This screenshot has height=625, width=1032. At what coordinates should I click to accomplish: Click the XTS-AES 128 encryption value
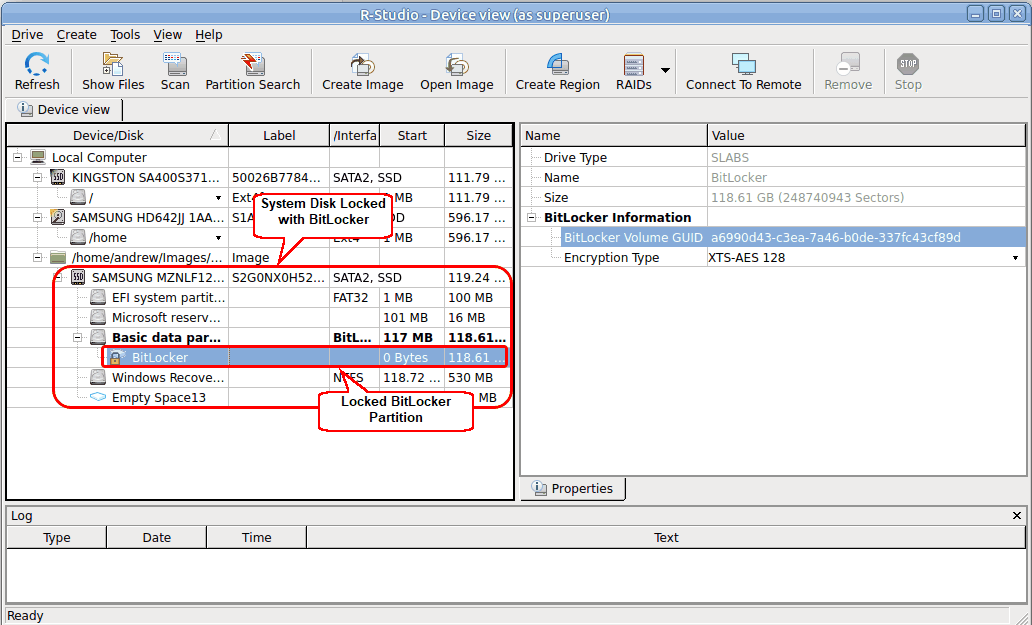(746, 258)
